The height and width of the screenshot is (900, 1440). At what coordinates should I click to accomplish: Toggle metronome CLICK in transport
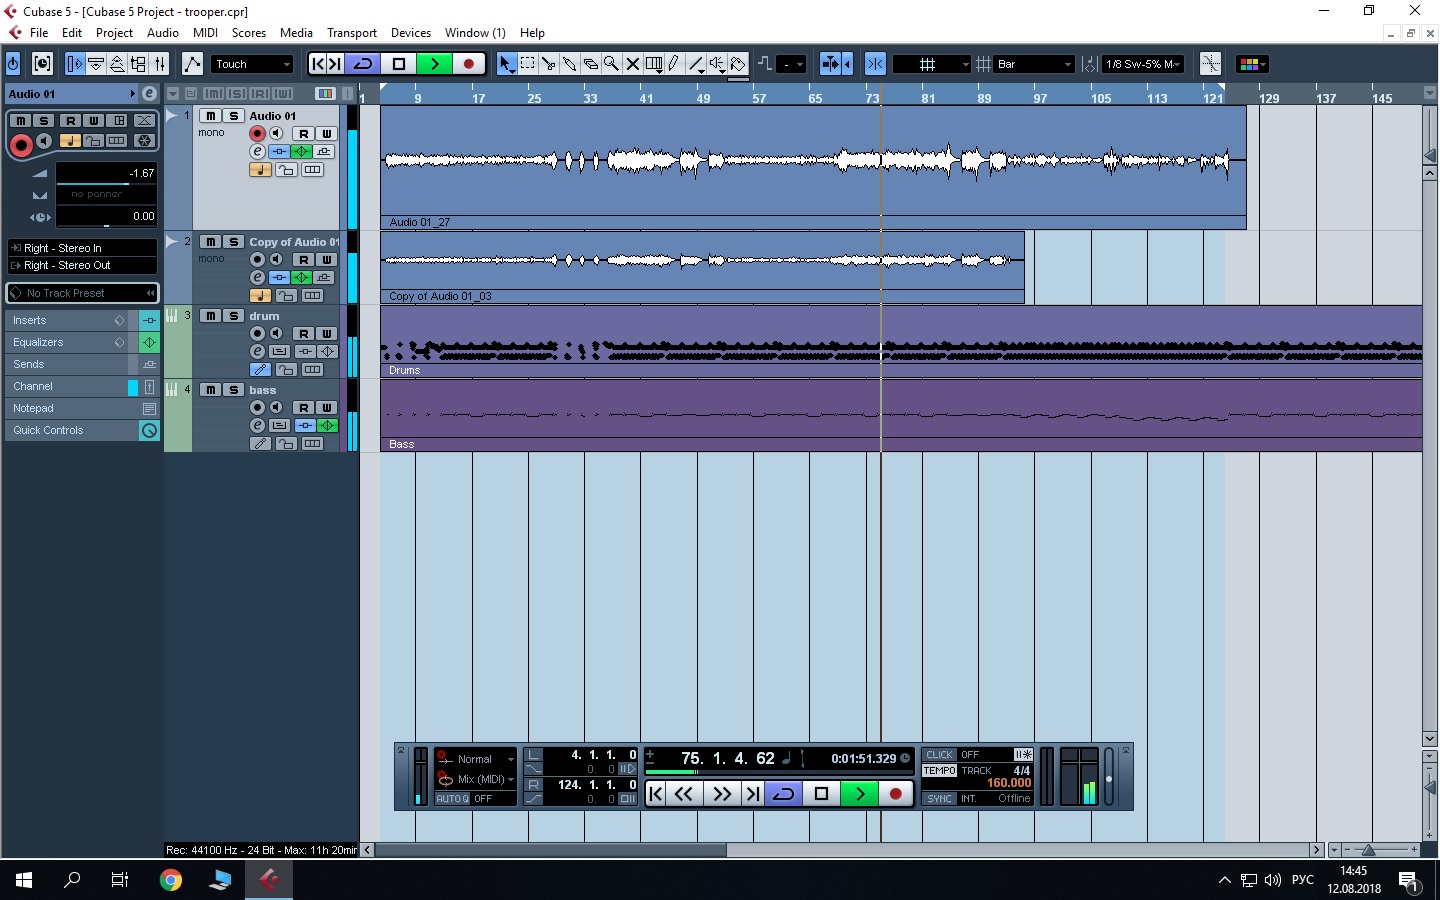[940, 755]
